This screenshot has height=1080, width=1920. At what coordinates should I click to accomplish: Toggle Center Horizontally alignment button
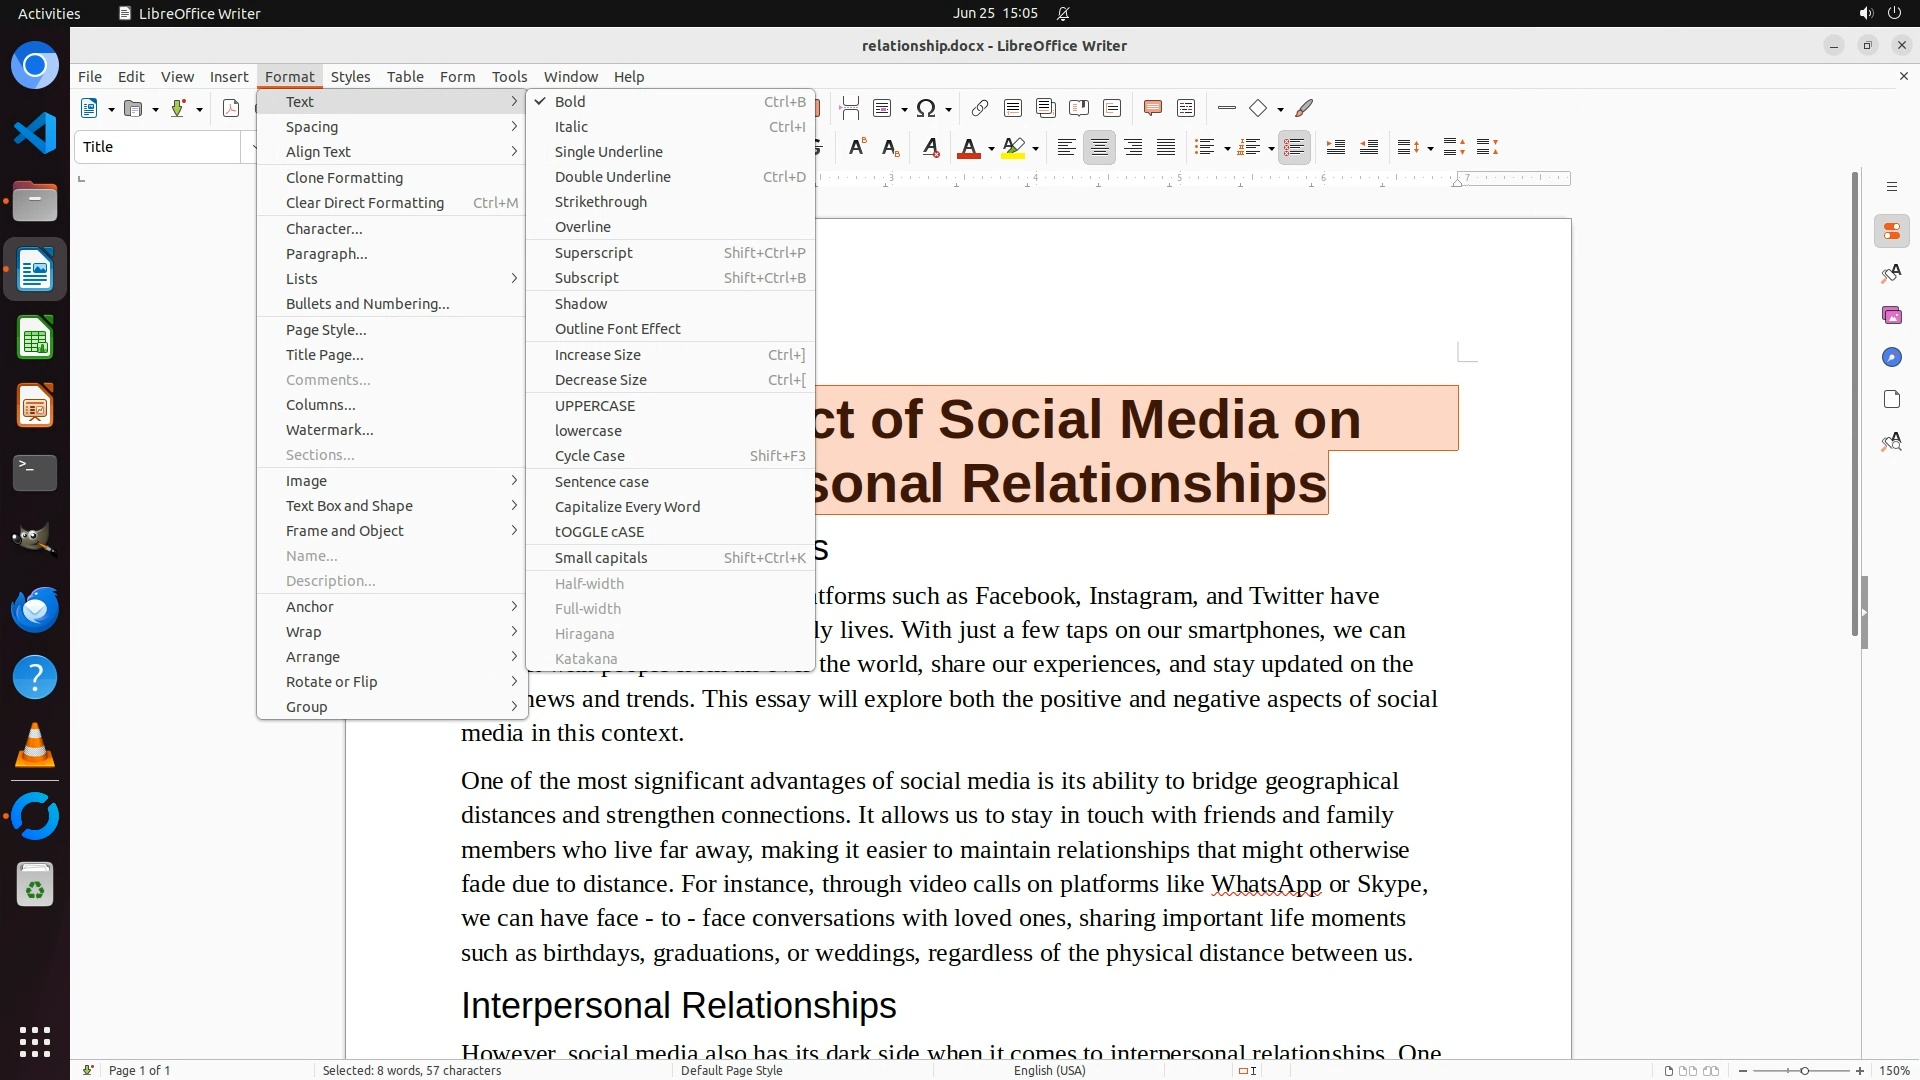click(1099, 148)
